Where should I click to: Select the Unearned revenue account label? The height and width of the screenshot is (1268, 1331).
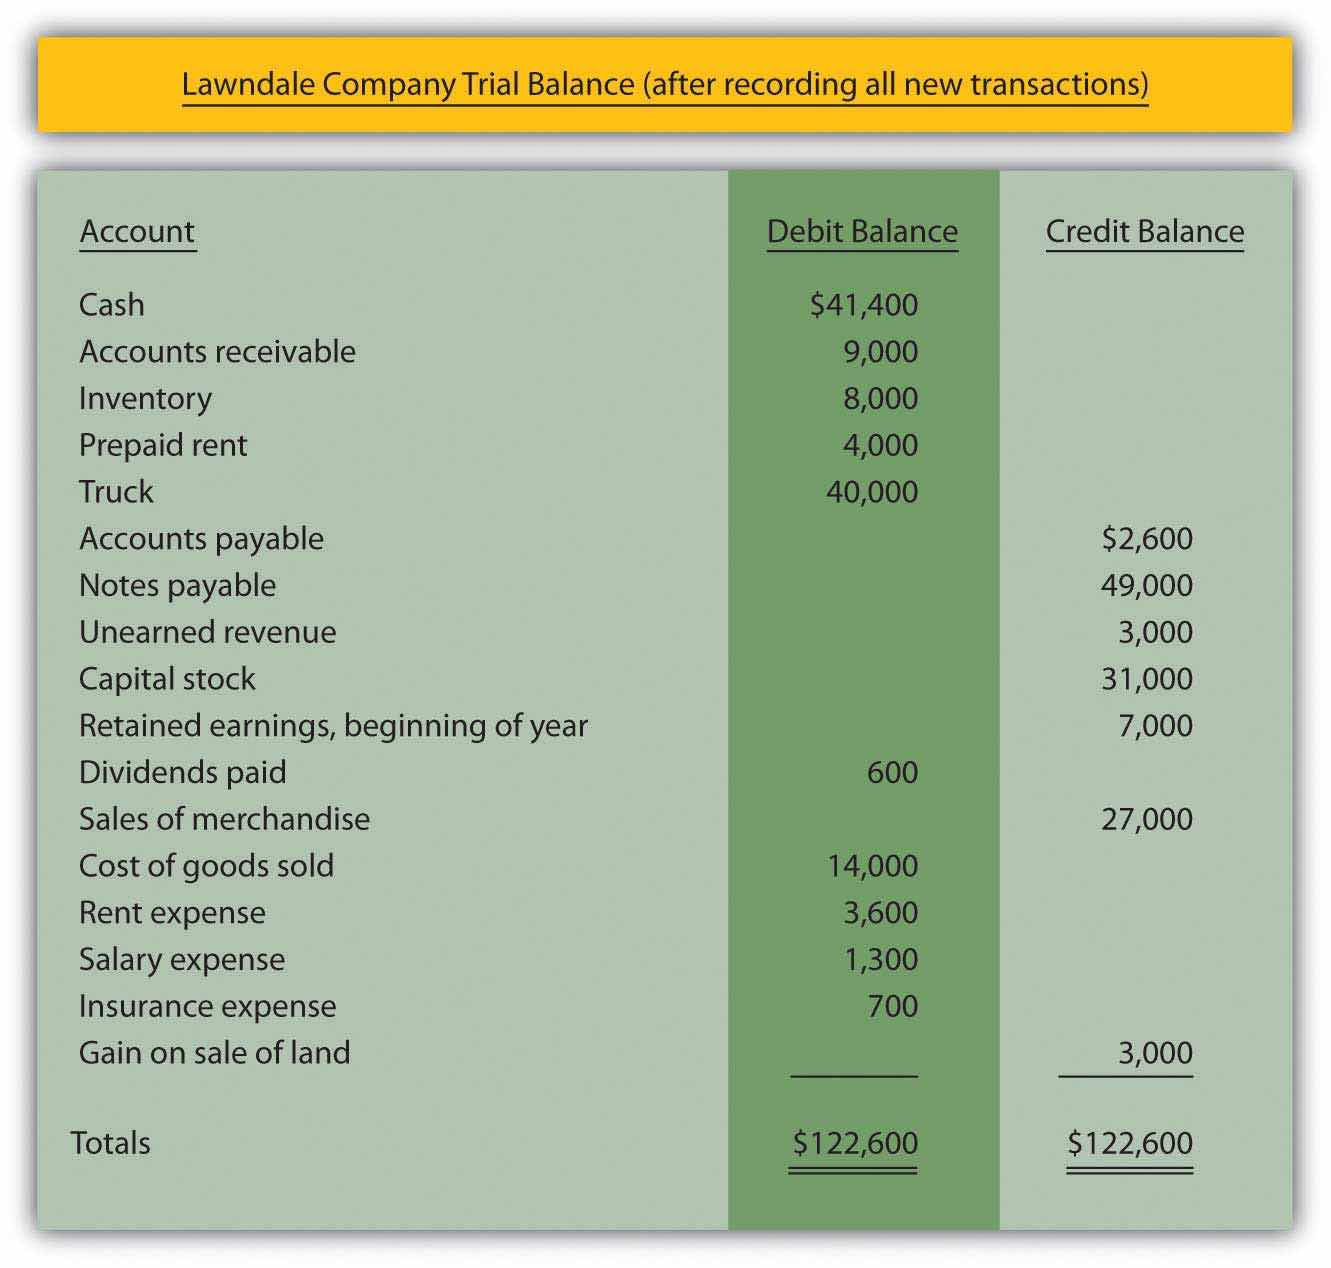pyautogui.click(x=207, y=632)
